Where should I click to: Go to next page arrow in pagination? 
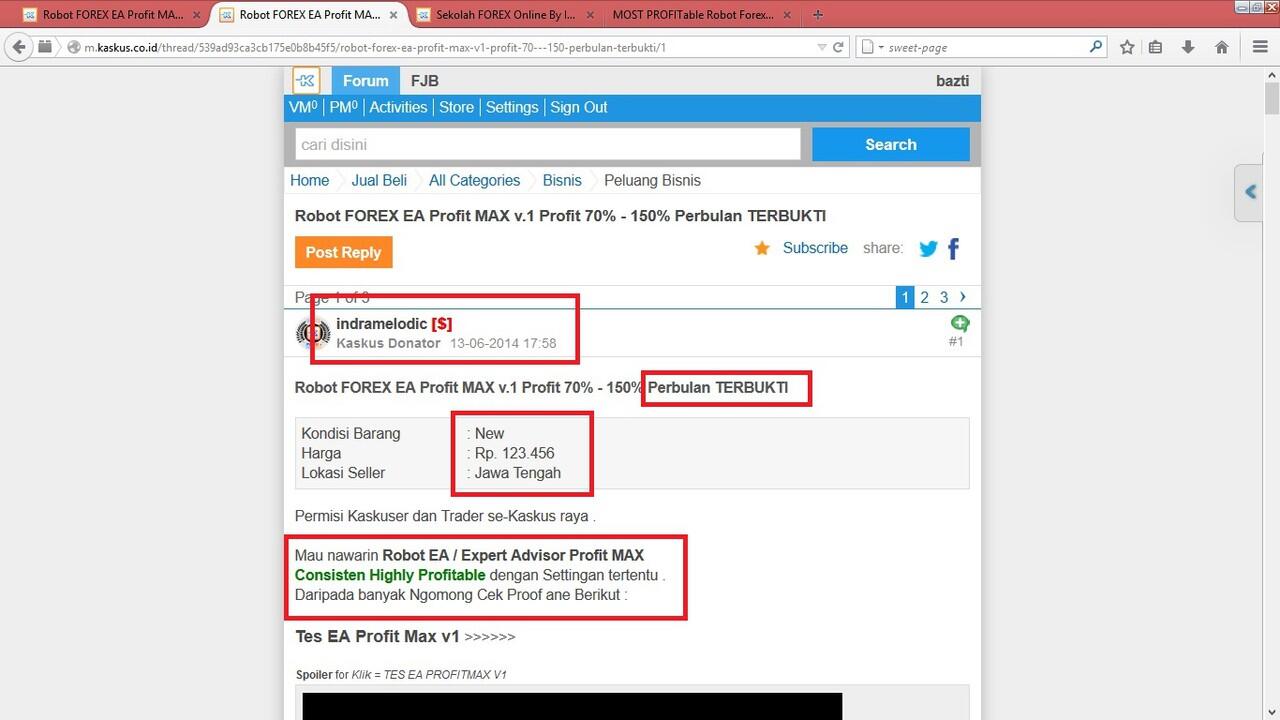pos(963,297)
